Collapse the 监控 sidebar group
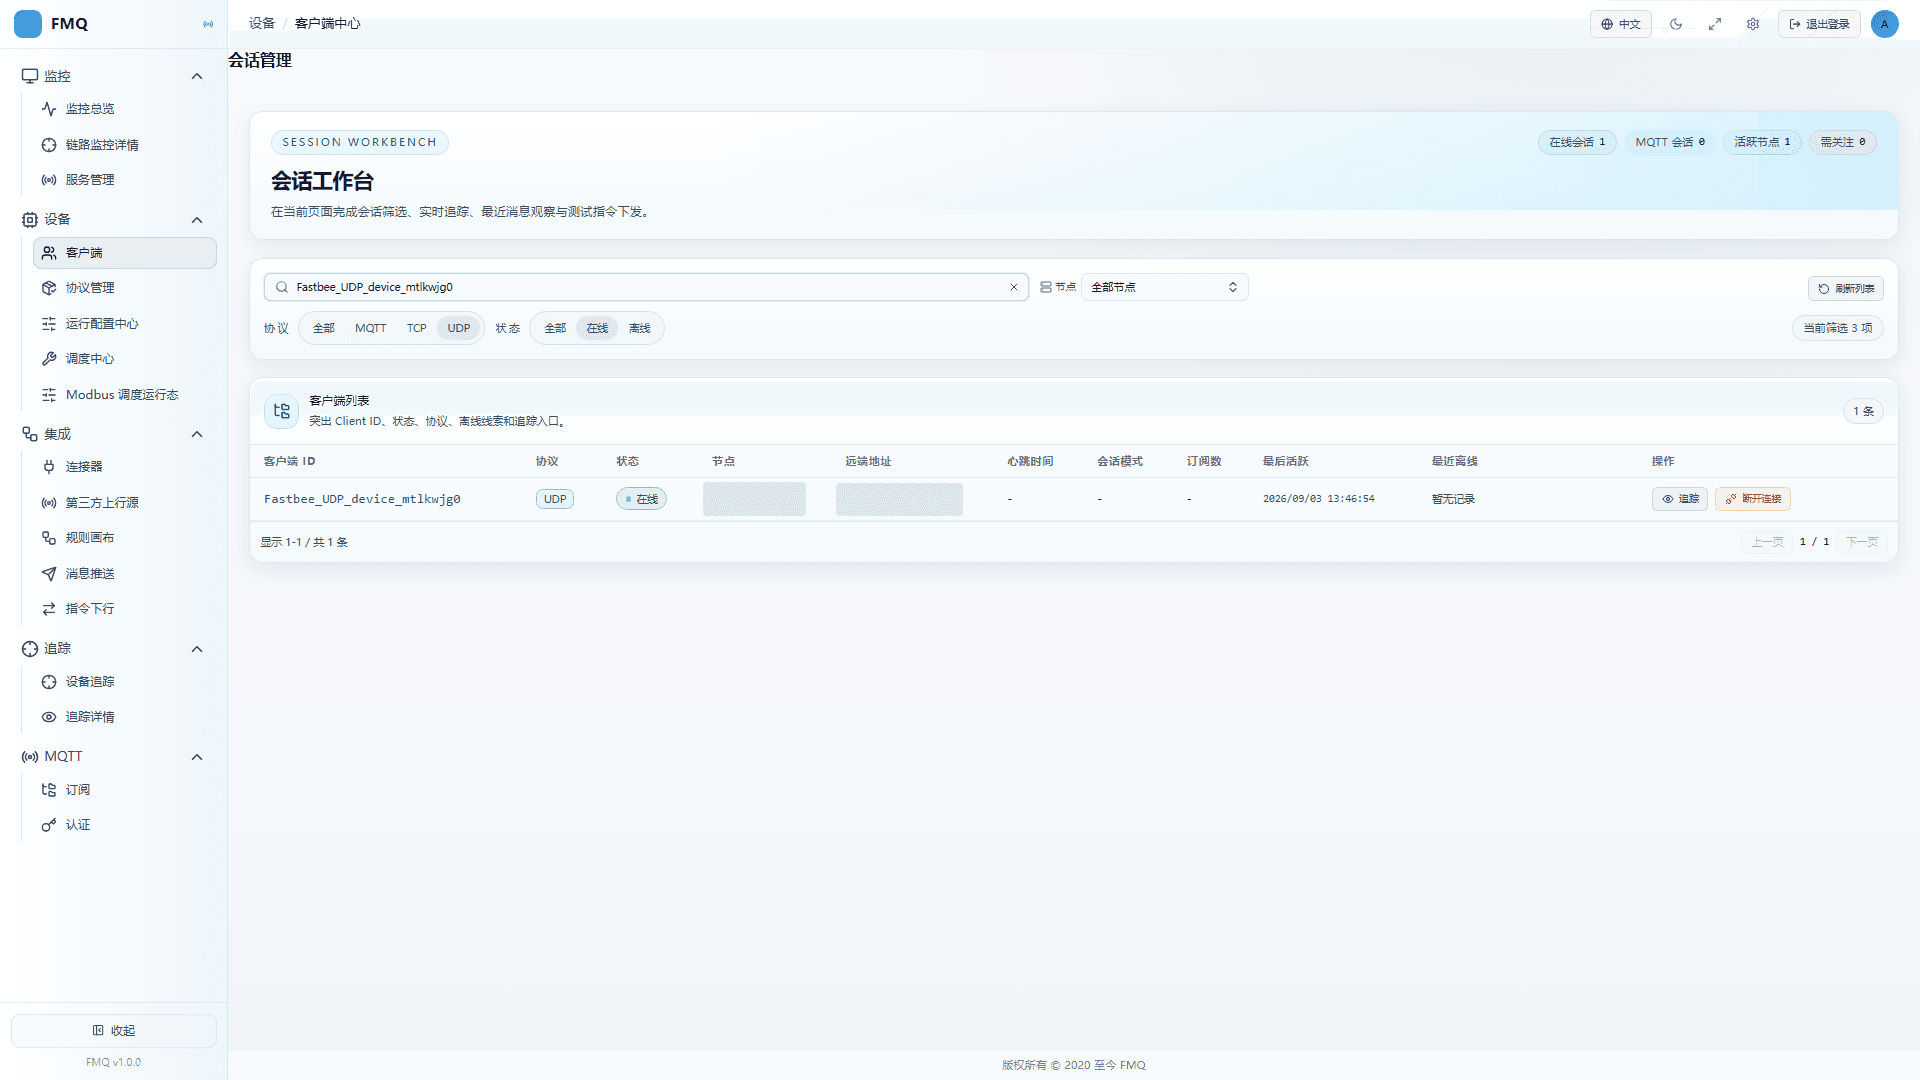Viewport: 1920px width, 1080px height. click(197, 76)
